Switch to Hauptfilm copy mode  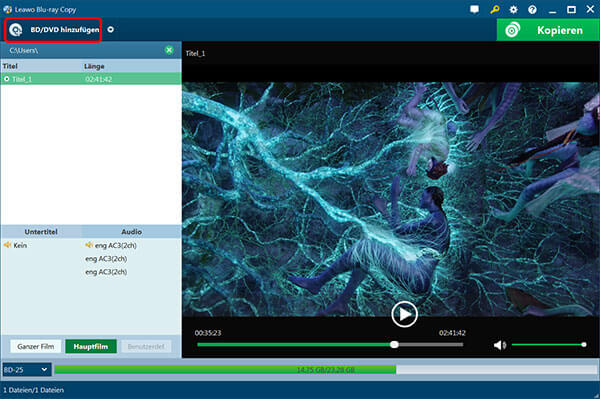[91, 347]
